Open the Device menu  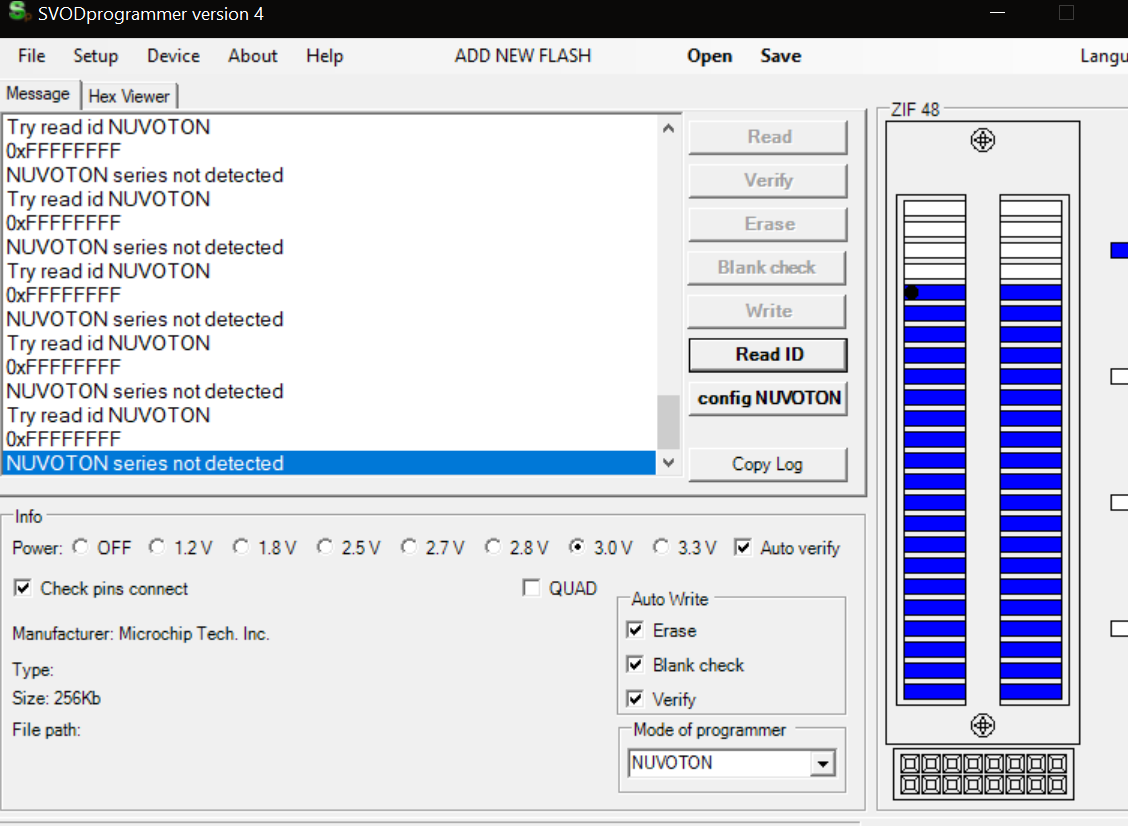coord(173,55)
